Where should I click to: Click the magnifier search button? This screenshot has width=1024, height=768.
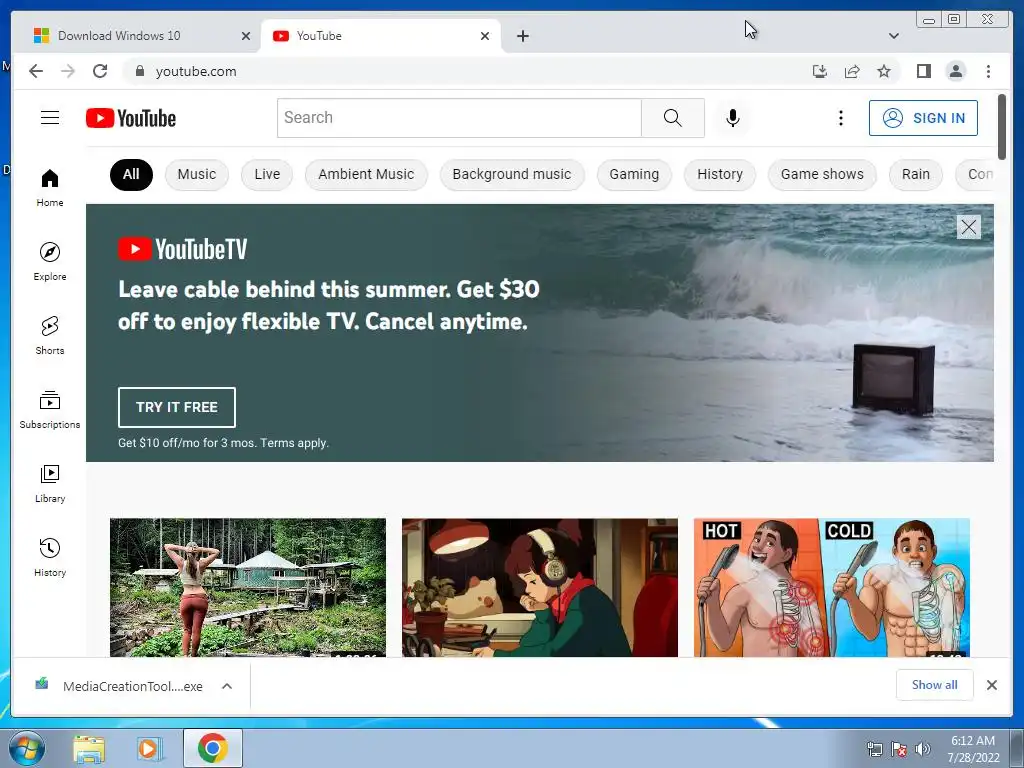[x=673, y=118]
